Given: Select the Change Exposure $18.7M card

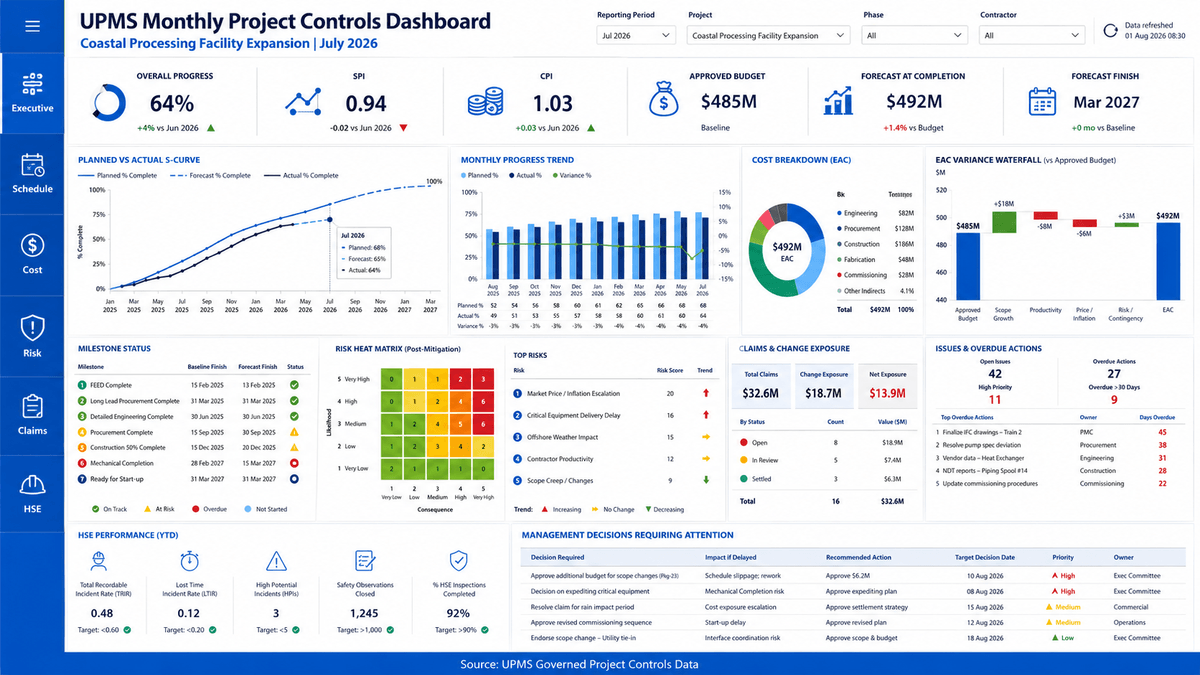Looking at the screenshot, I should [822, 384].
